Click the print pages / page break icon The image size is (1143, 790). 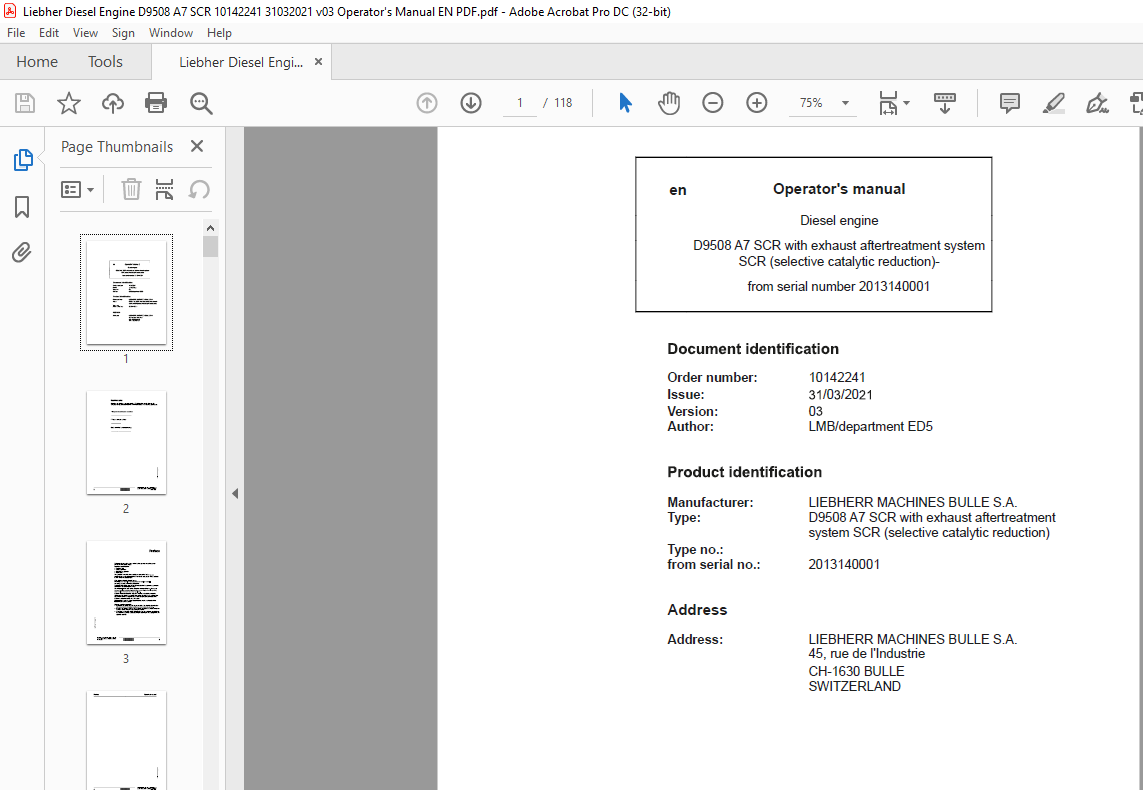[x=165, y=189]
